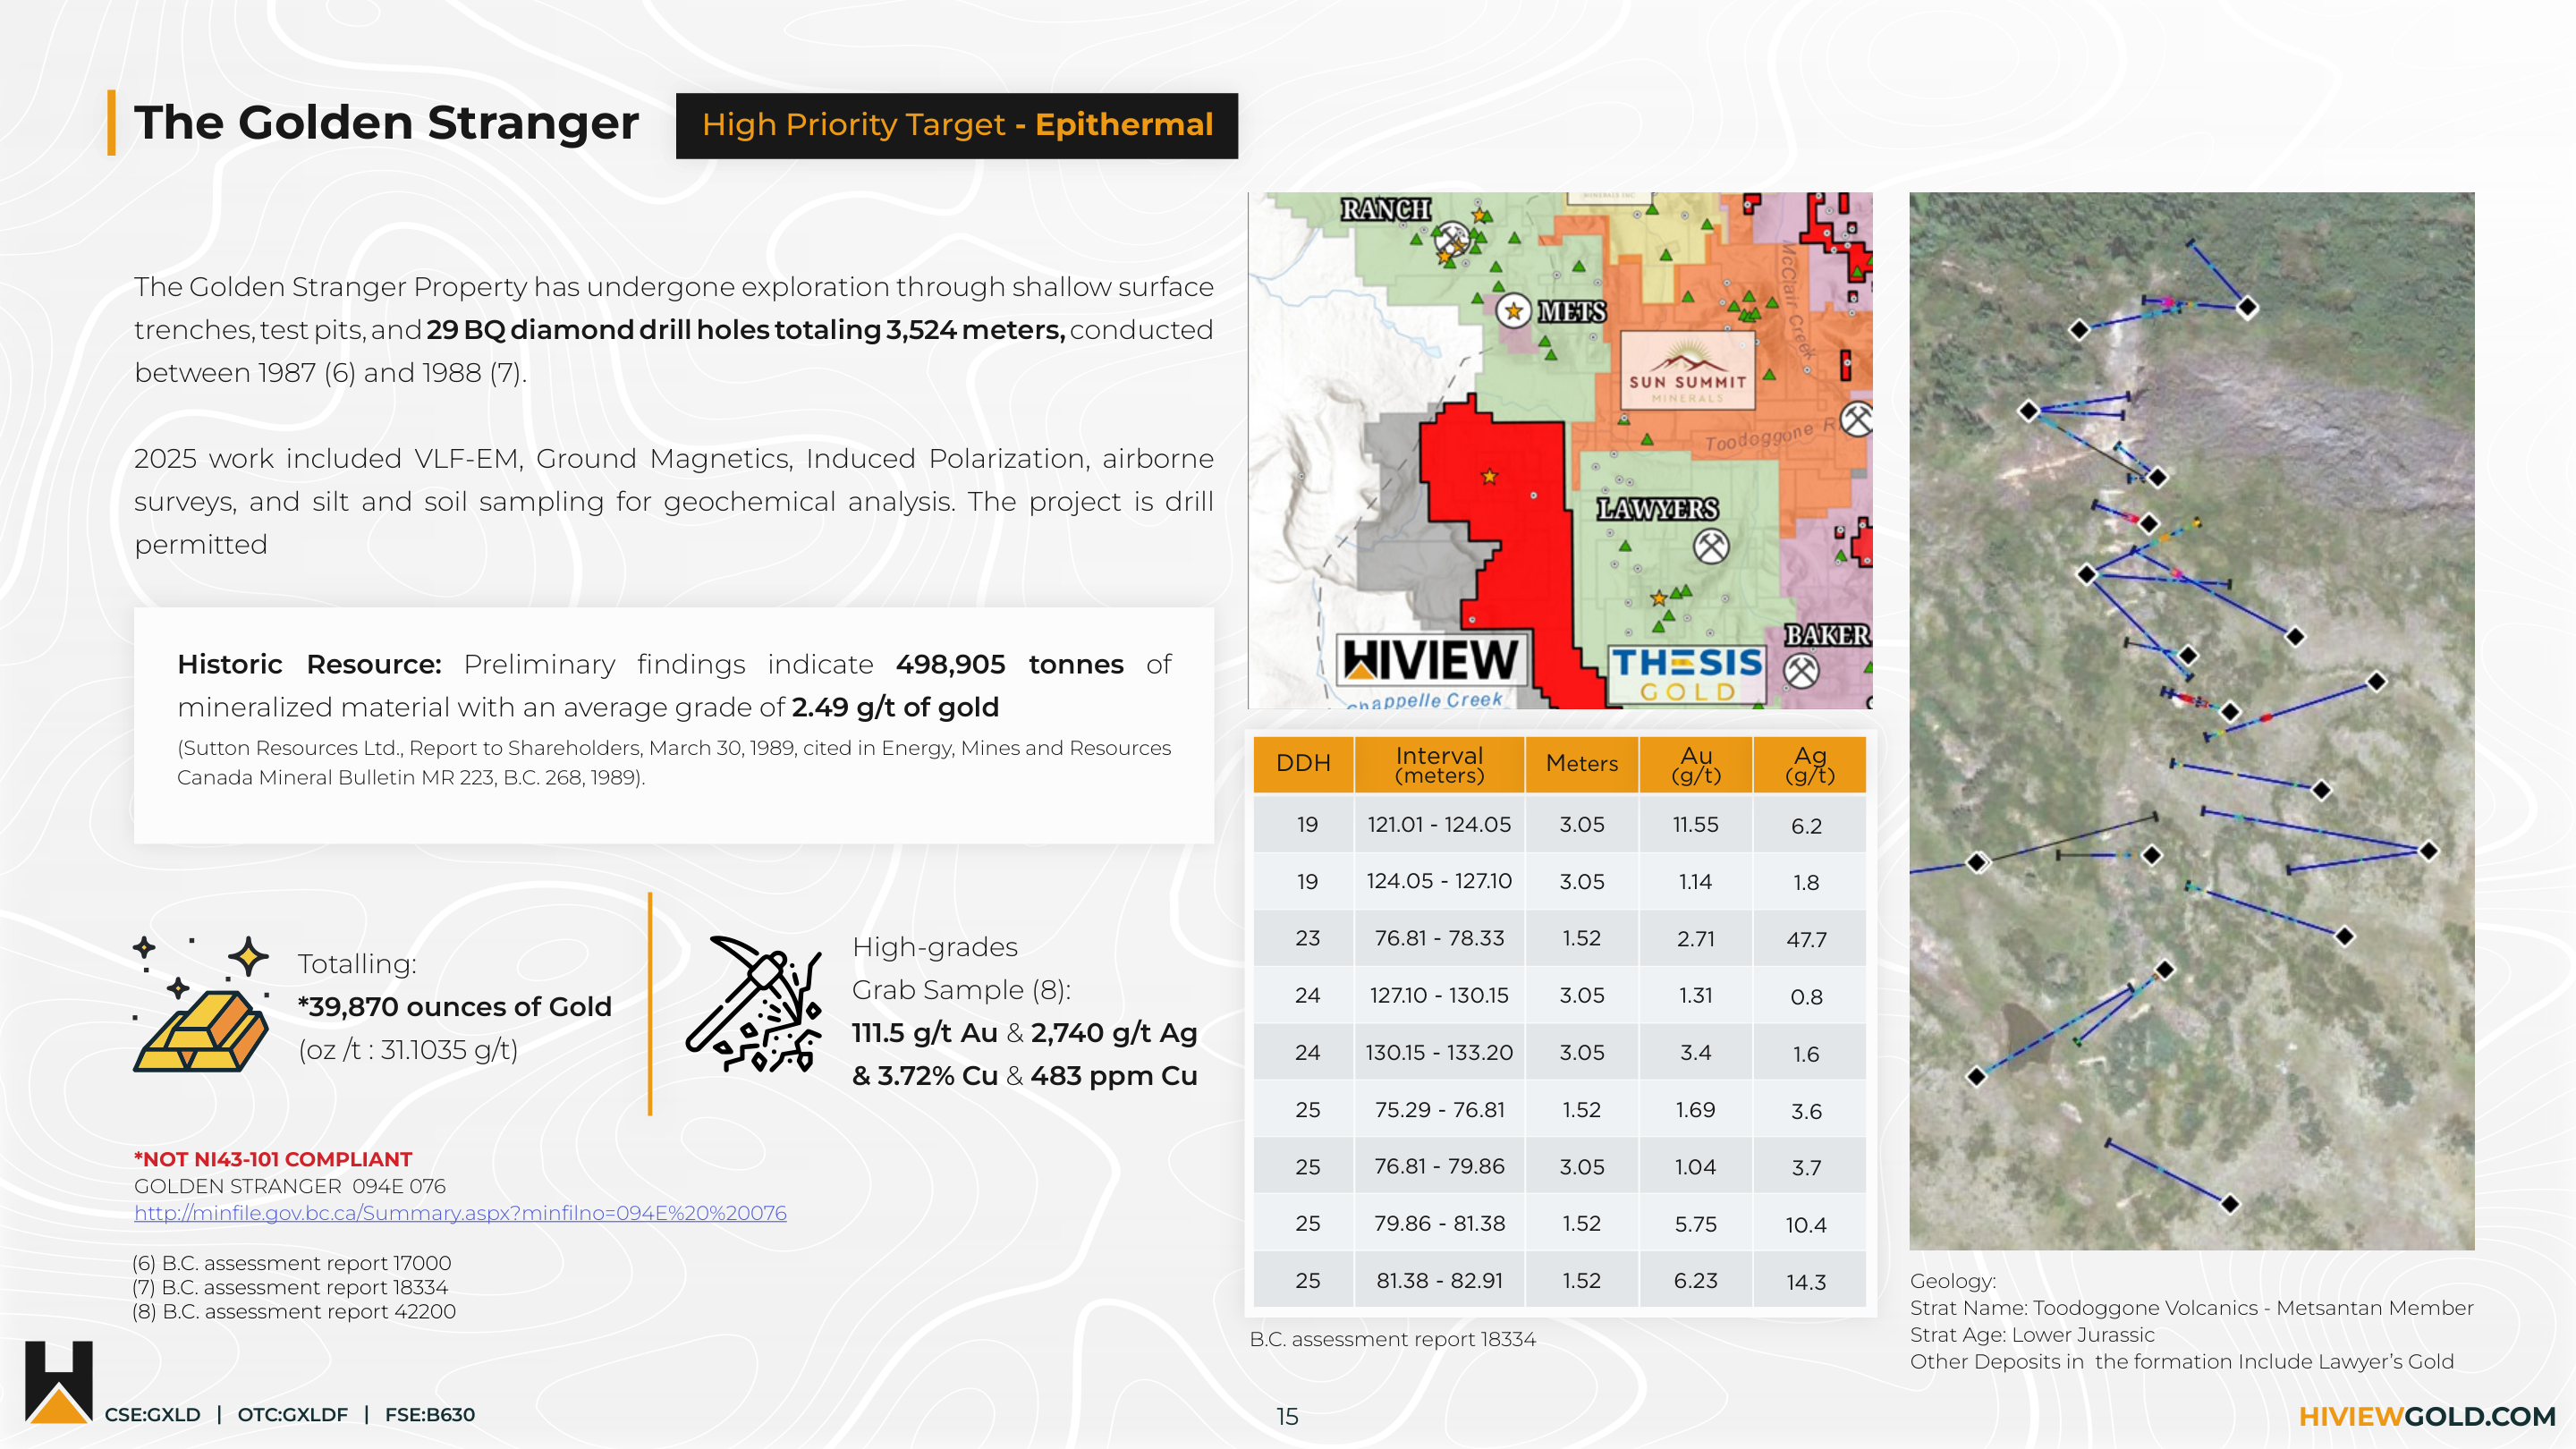Select the Ag value 6.2
2576x1449 pixels.
pos(1809,825)
